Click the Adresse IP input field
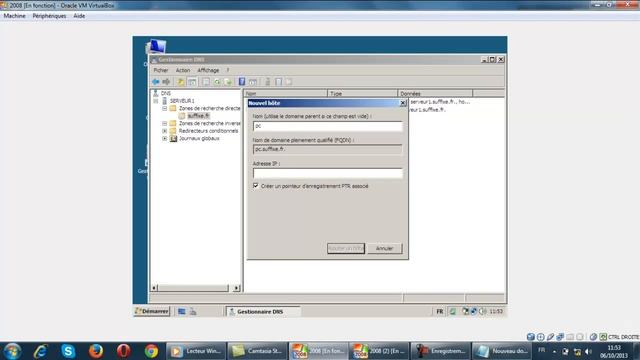This screenshot has width=640, height=360. click(x=327, y=173)
